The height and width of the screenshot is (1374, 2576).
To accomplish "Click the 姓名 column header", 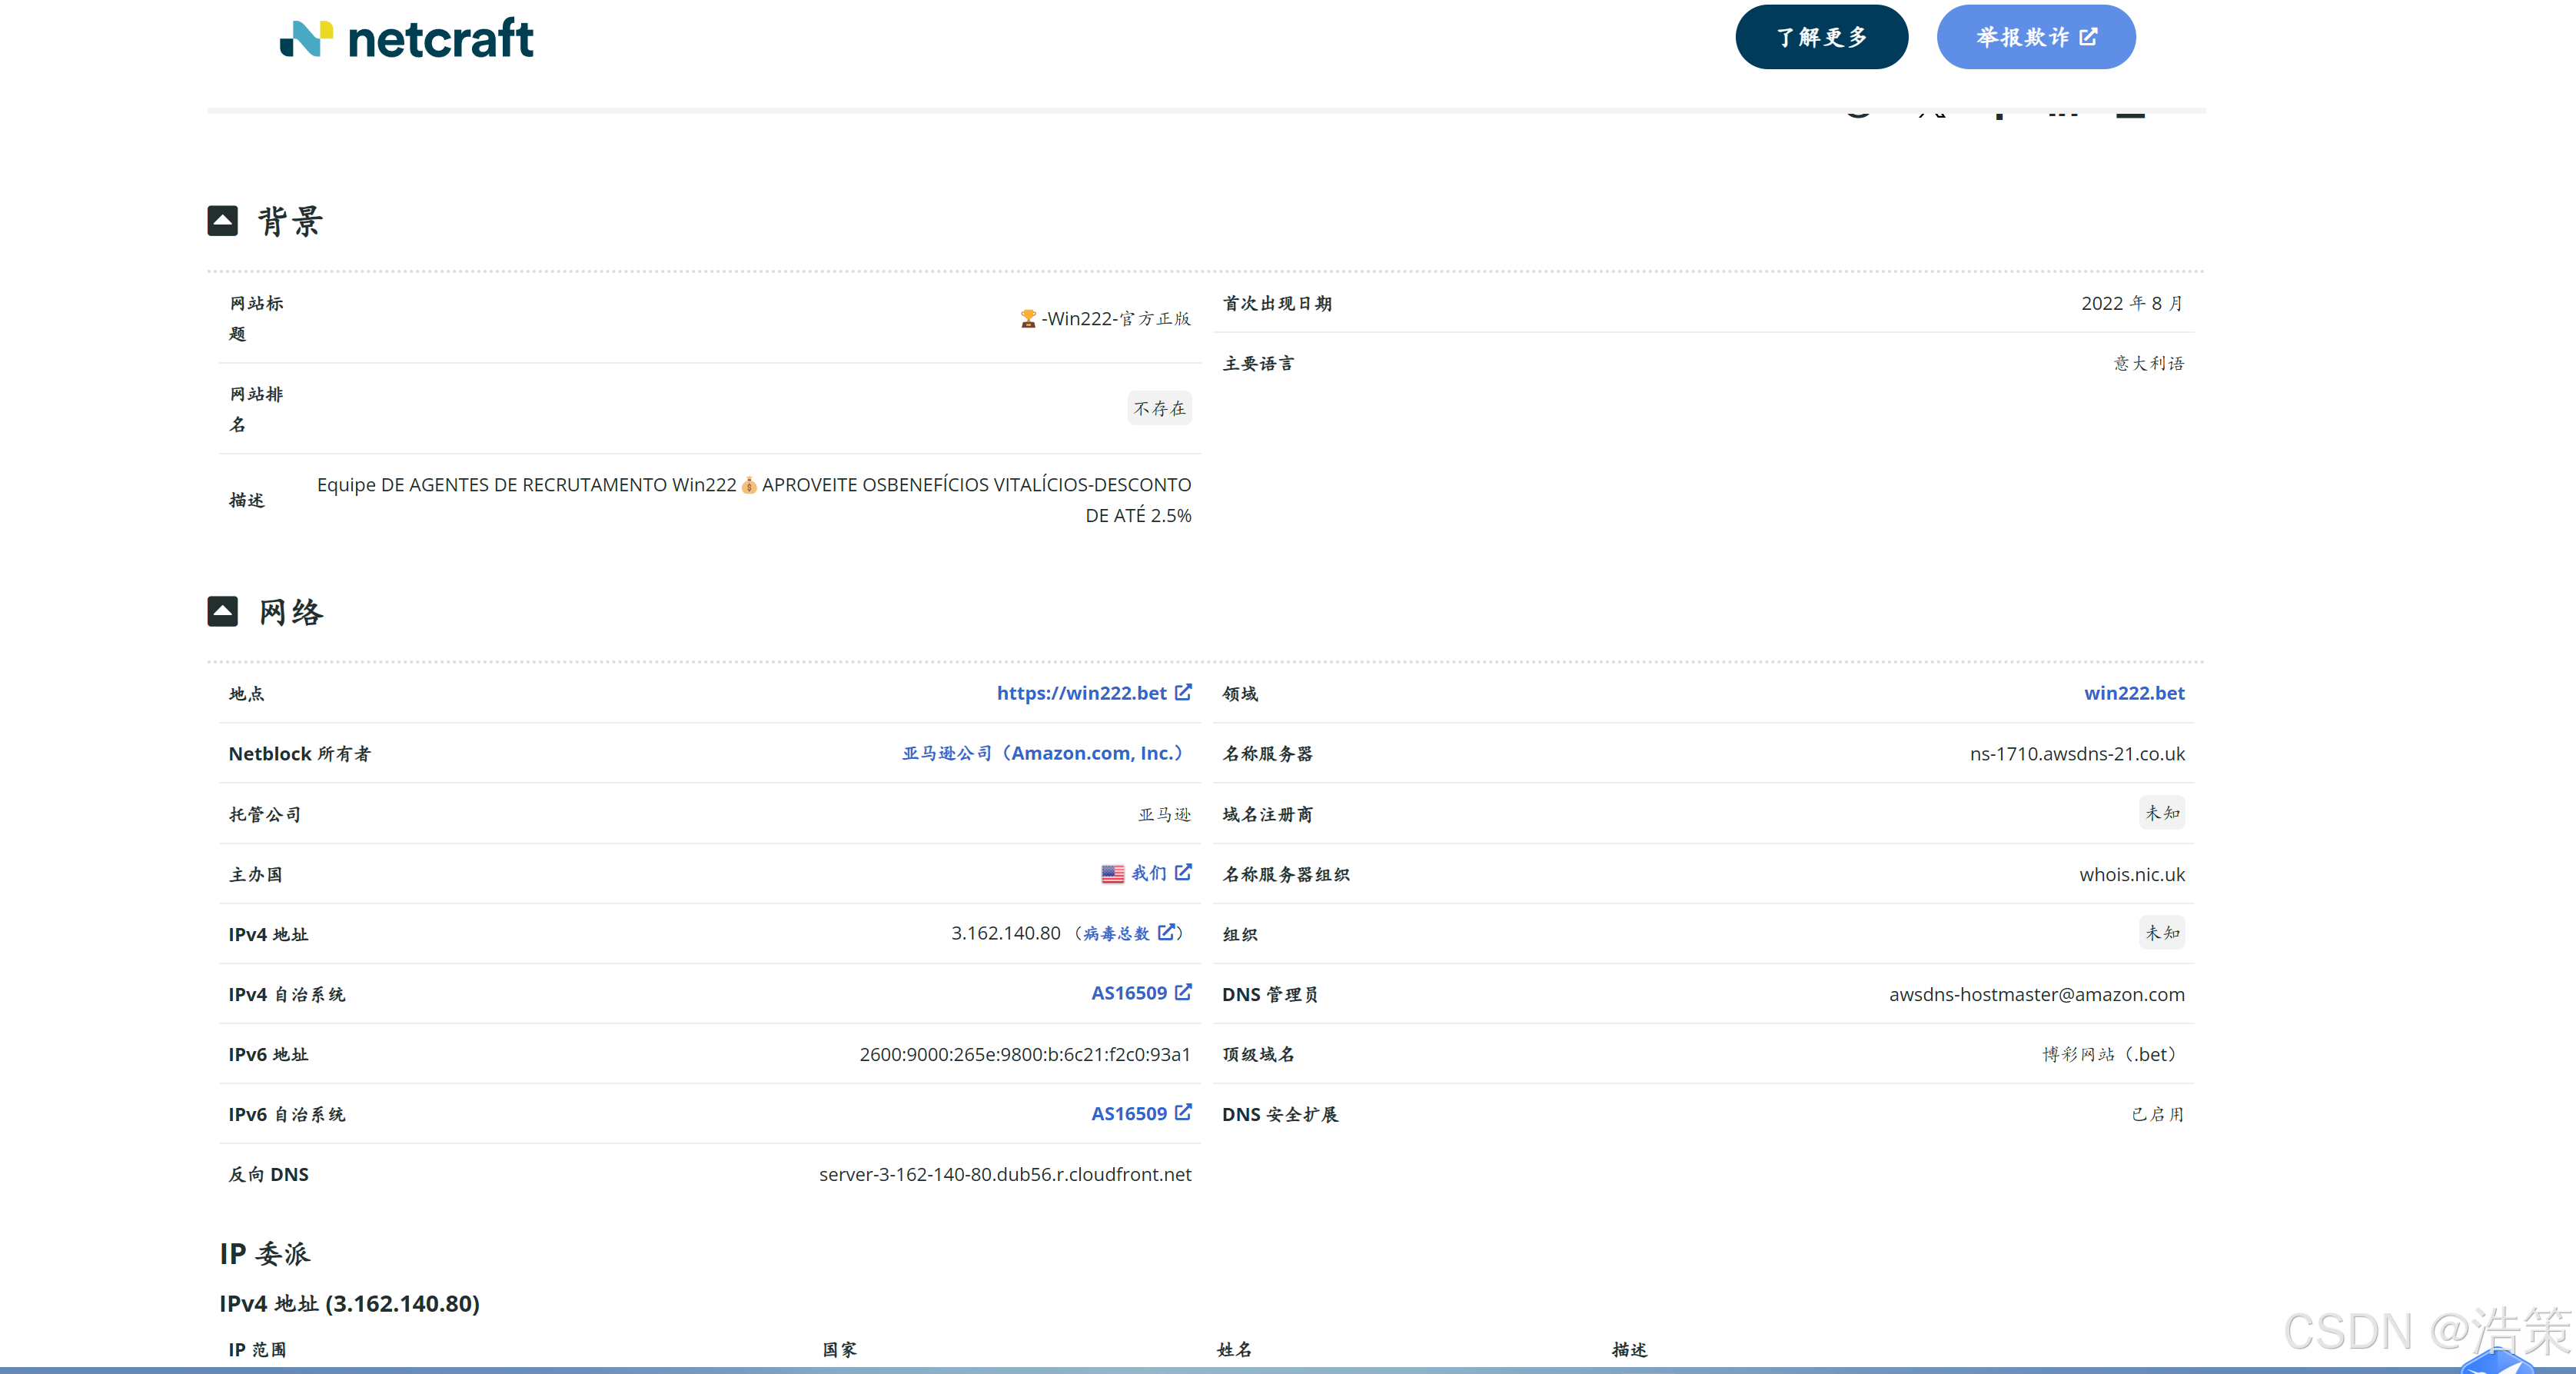I will click(x=1234, y=1349).
